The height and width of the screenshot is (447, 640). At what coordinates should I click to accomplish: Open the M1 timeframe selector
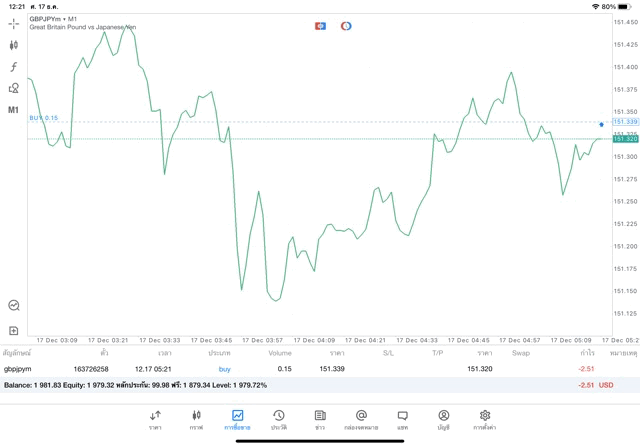coord(14,110)
